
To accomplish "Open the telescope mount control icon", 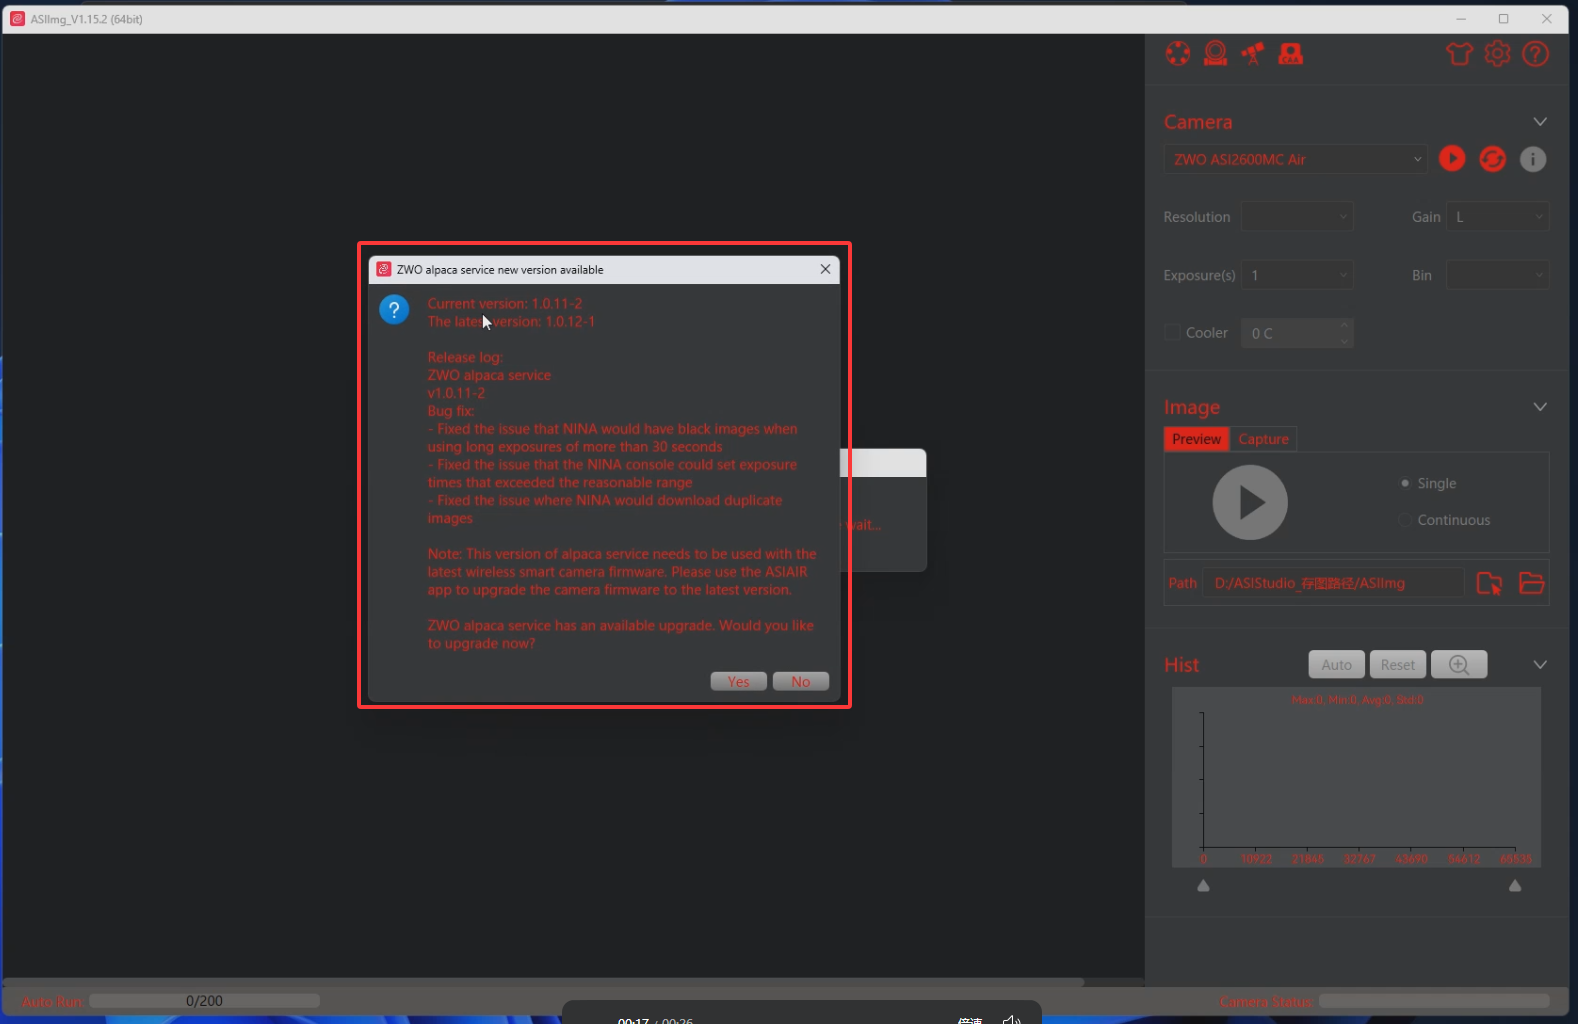I will (1253, 54).
